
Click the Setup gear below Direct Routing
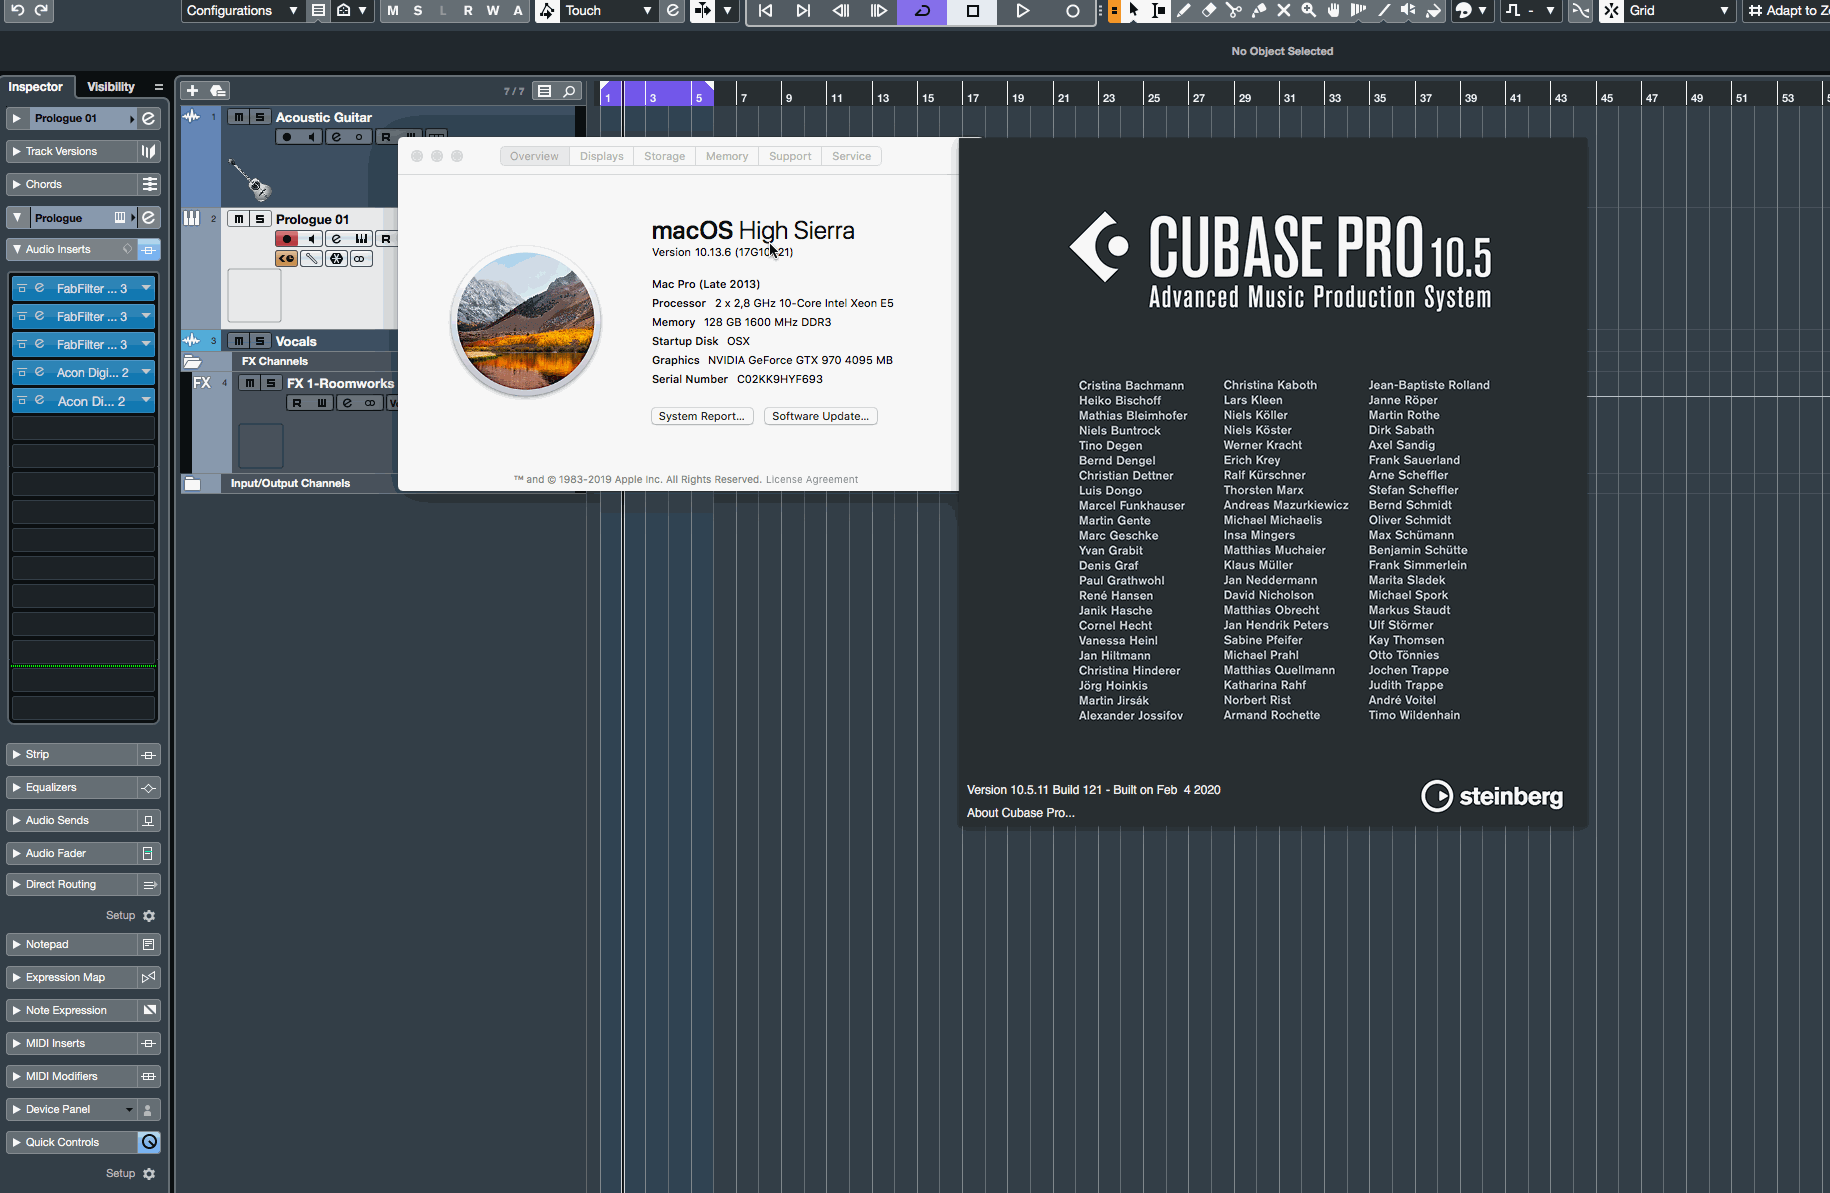coord(149,915)
